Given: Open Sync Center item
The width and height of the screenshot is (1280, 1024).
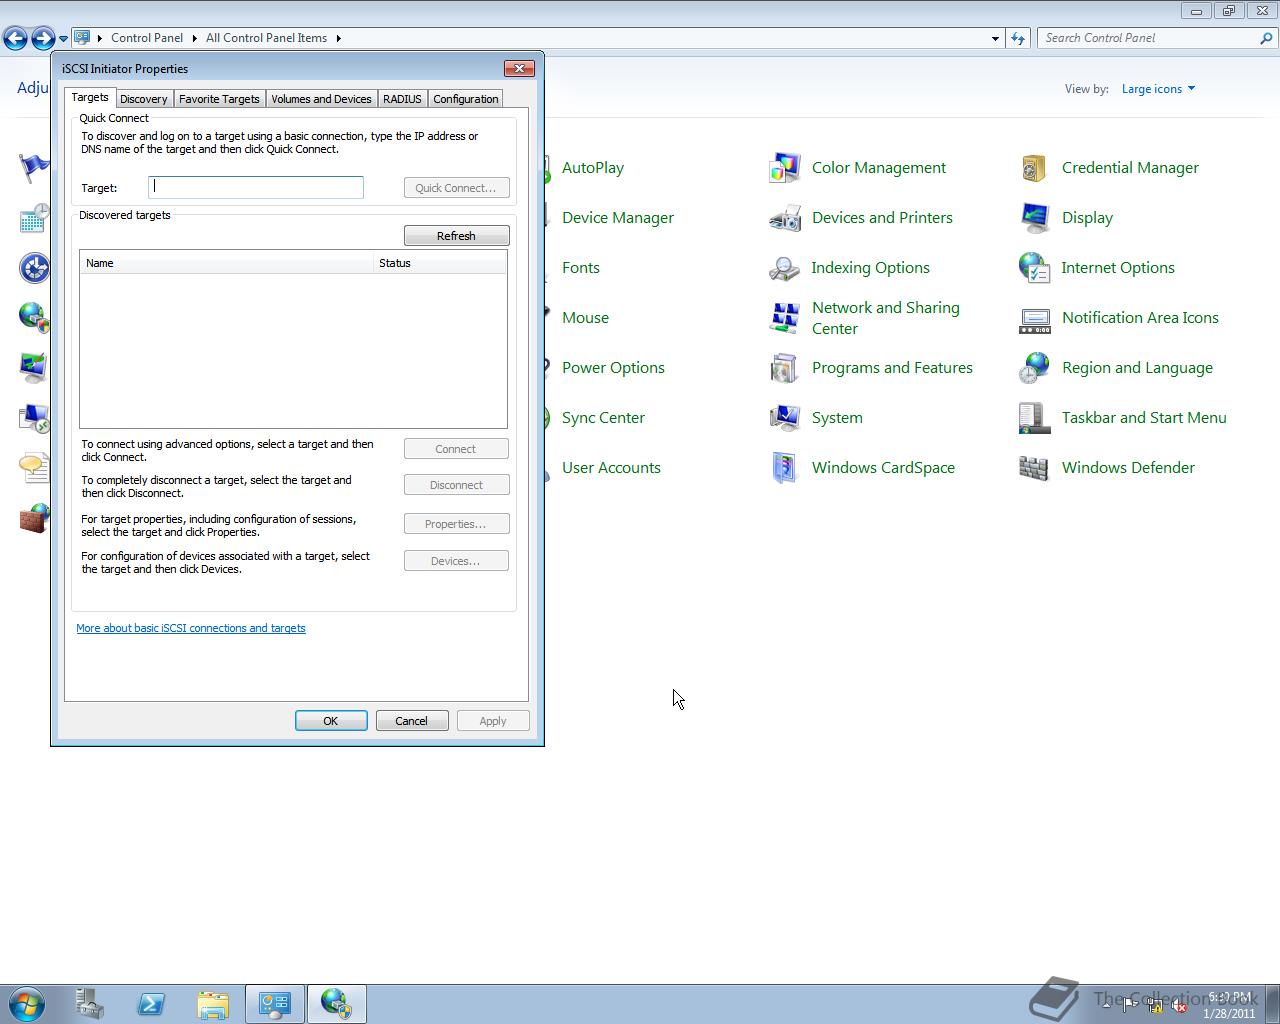Looking at the screenshot, I should point(603,418).
